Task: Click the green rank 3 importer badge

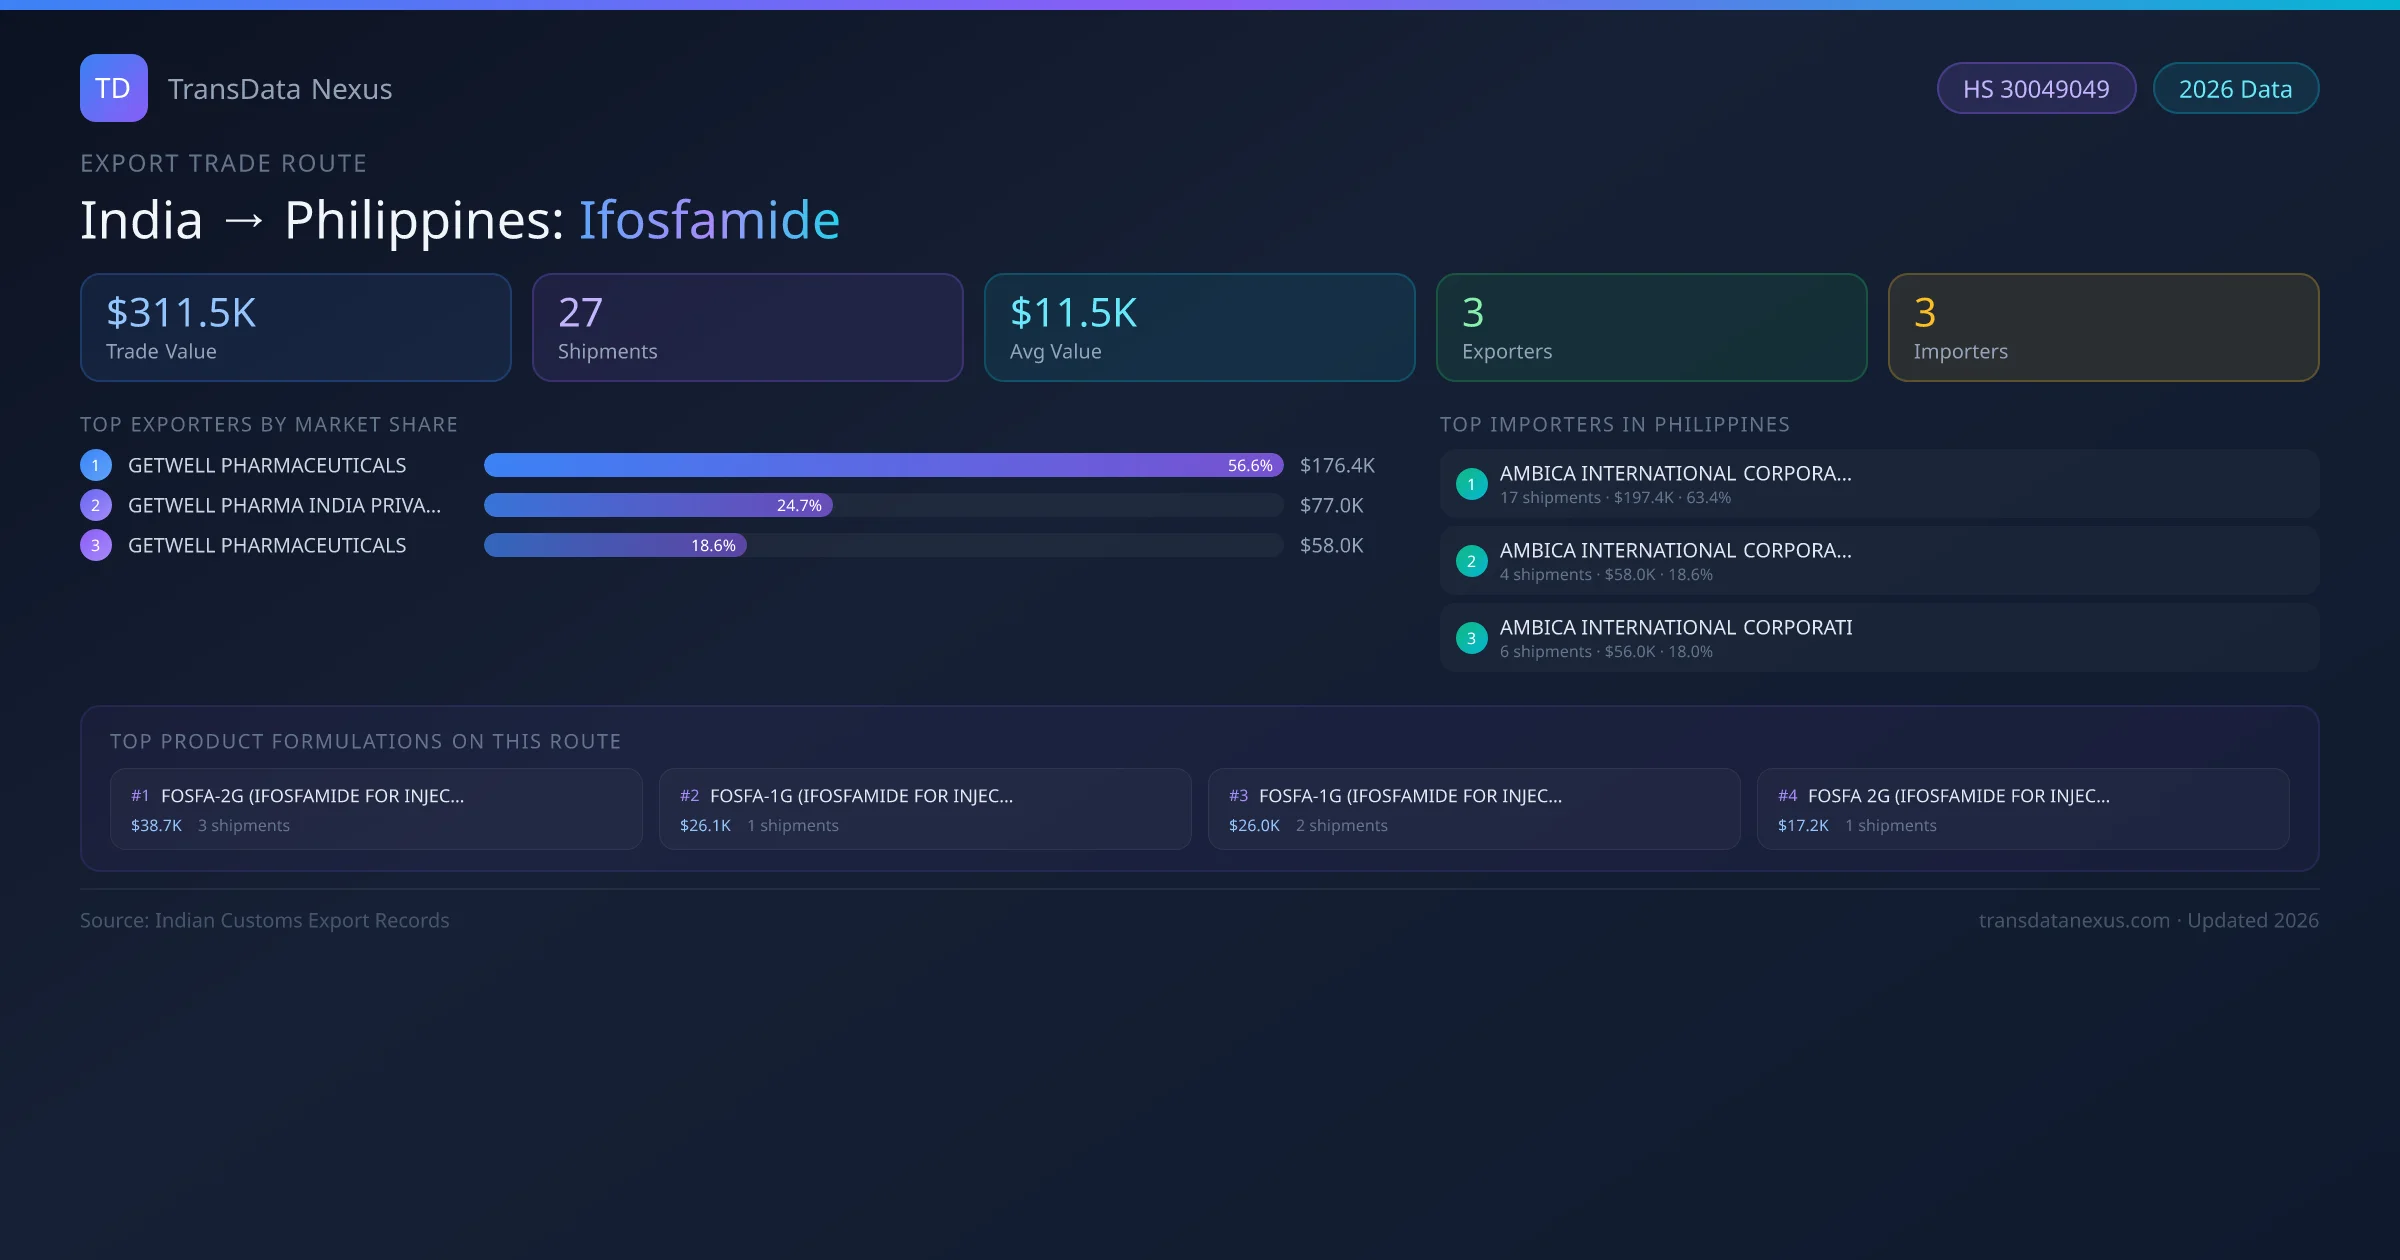Action: point(1471,638)
